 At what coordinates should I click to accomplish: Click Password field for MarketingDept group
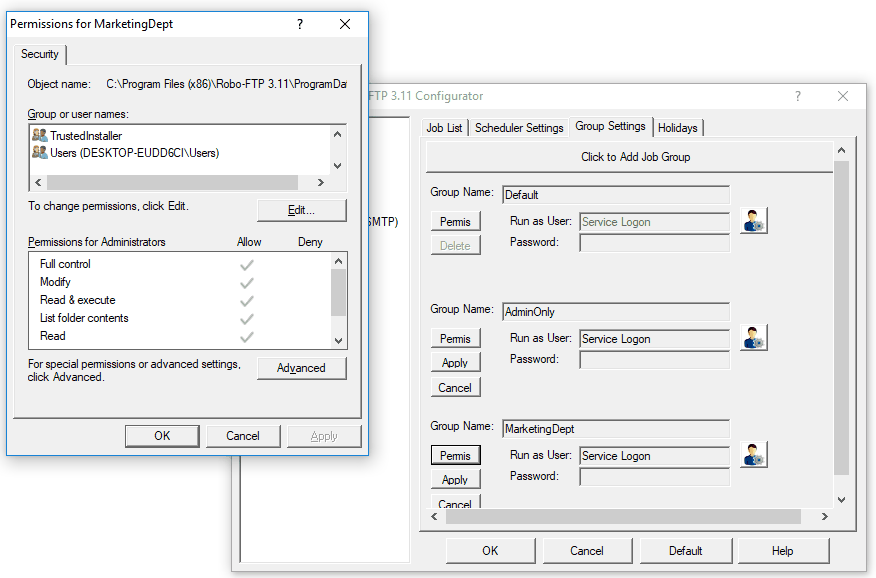pyautogui.click(x=654, y=477)
